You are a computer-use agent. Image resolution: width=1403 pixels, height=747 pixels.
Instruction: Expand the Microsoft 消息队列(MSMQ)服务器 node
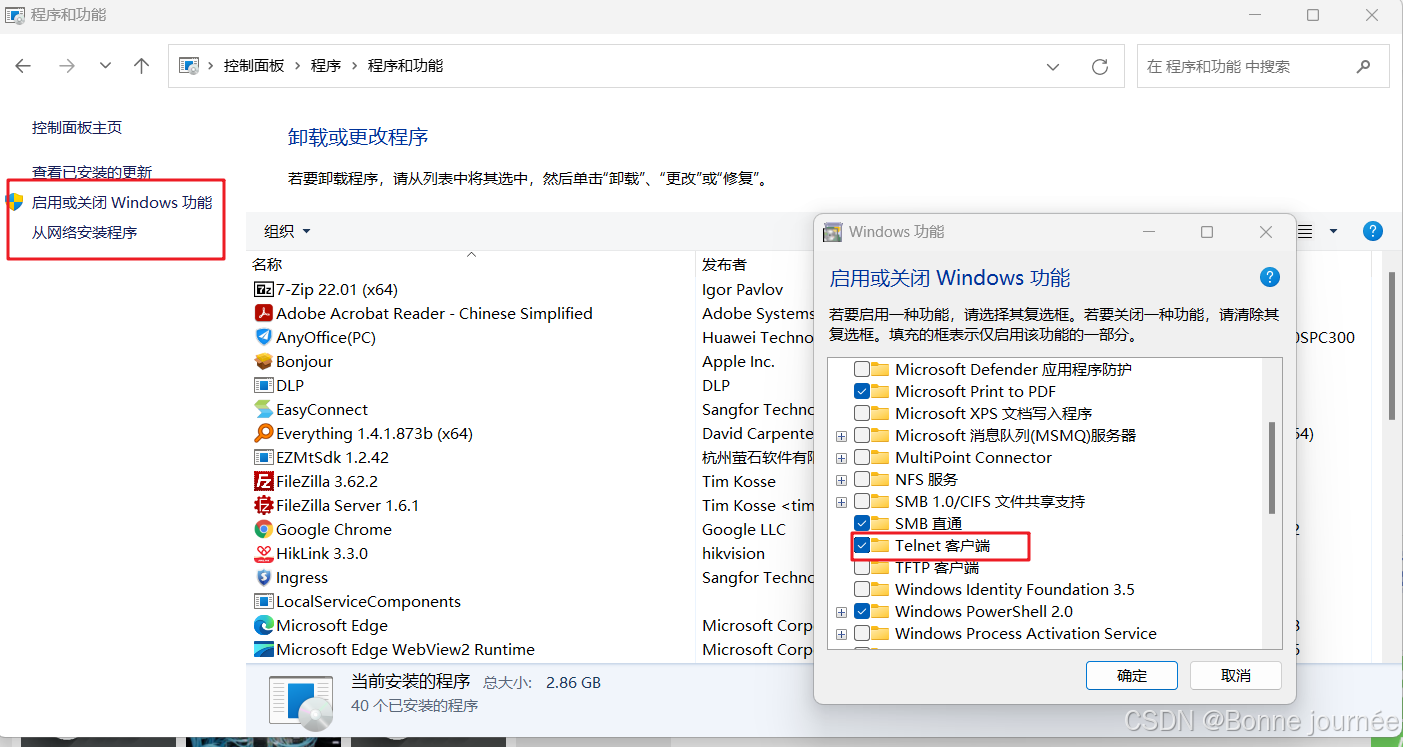pyautogui.click(x=841, y=436)
